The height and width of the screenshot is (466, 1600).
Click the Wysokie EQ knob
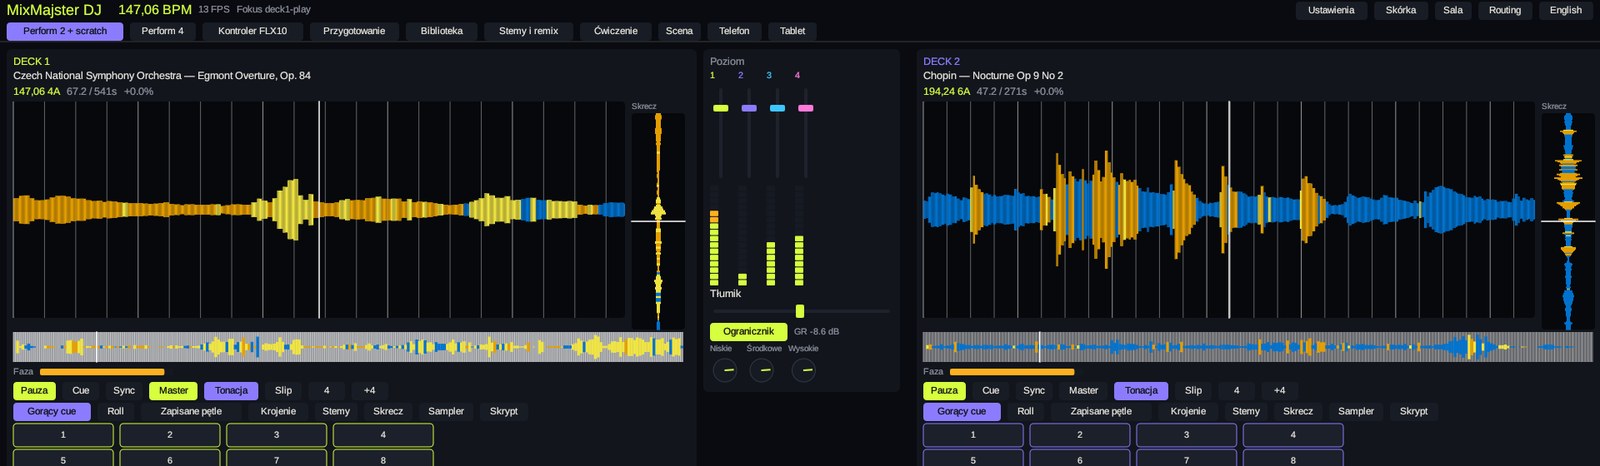803,371
